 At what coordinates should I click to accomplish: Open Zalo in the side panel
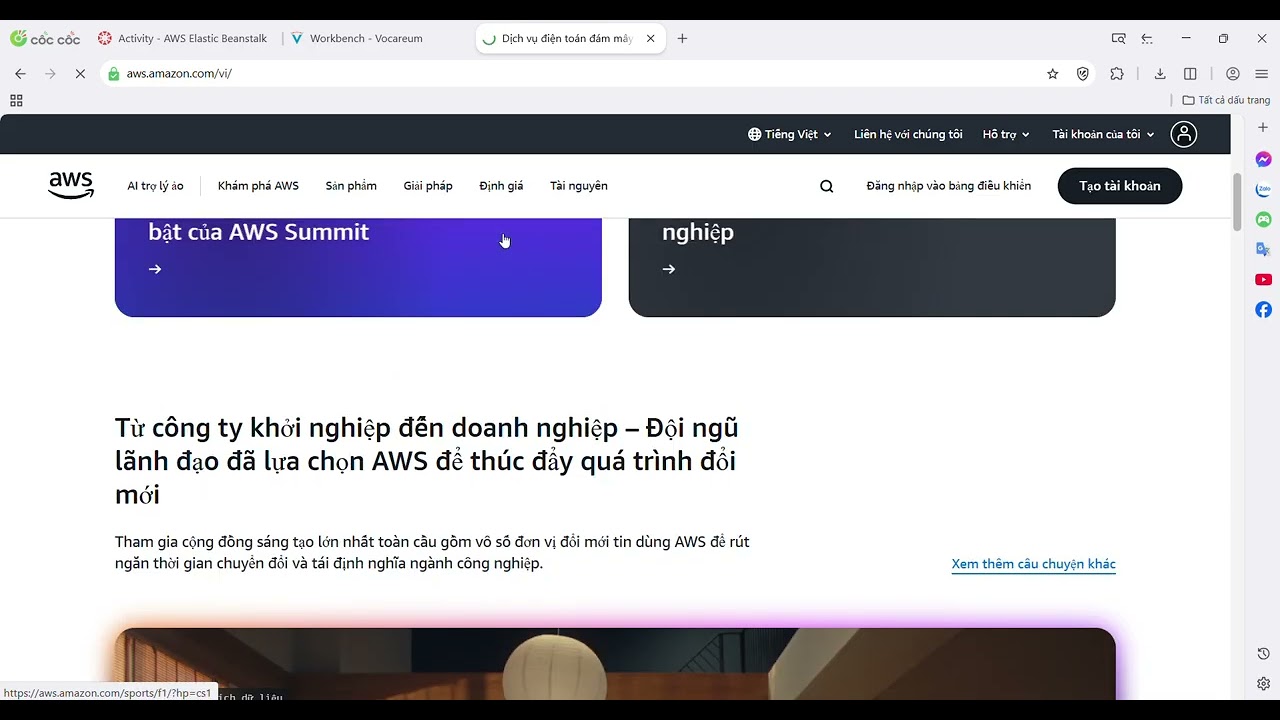click(1264, 189)
